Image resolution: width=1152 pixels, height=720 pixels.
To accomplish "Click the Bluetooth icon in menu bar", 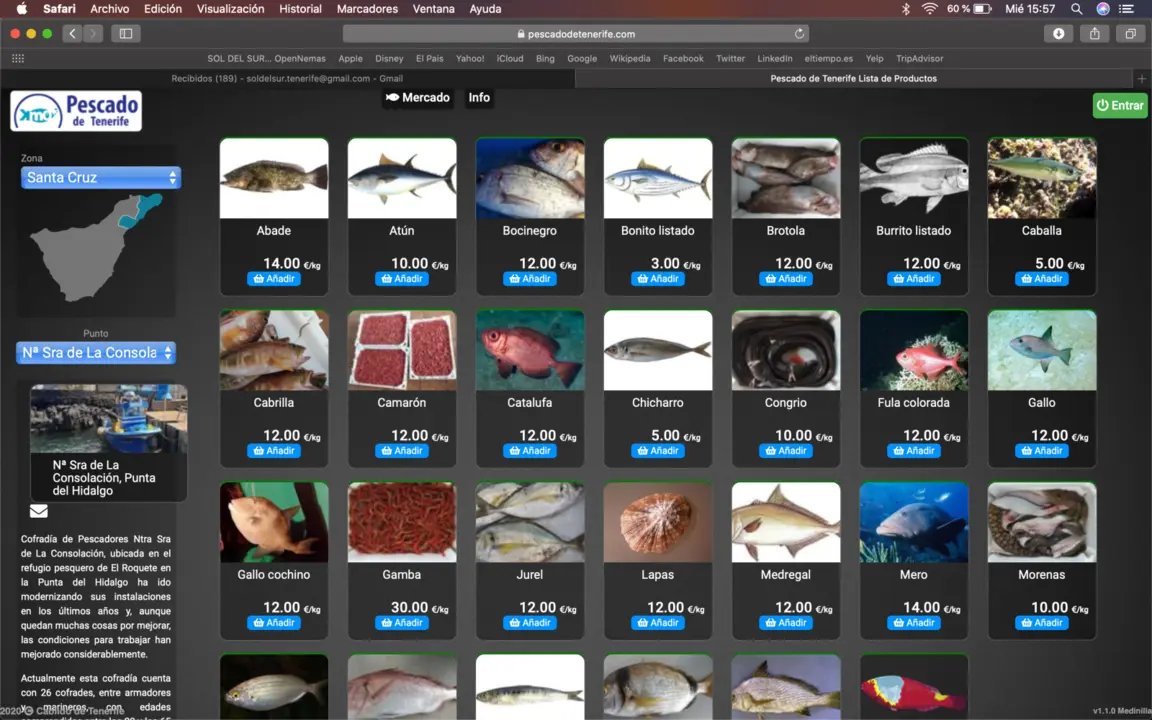I will pos(906,9).
